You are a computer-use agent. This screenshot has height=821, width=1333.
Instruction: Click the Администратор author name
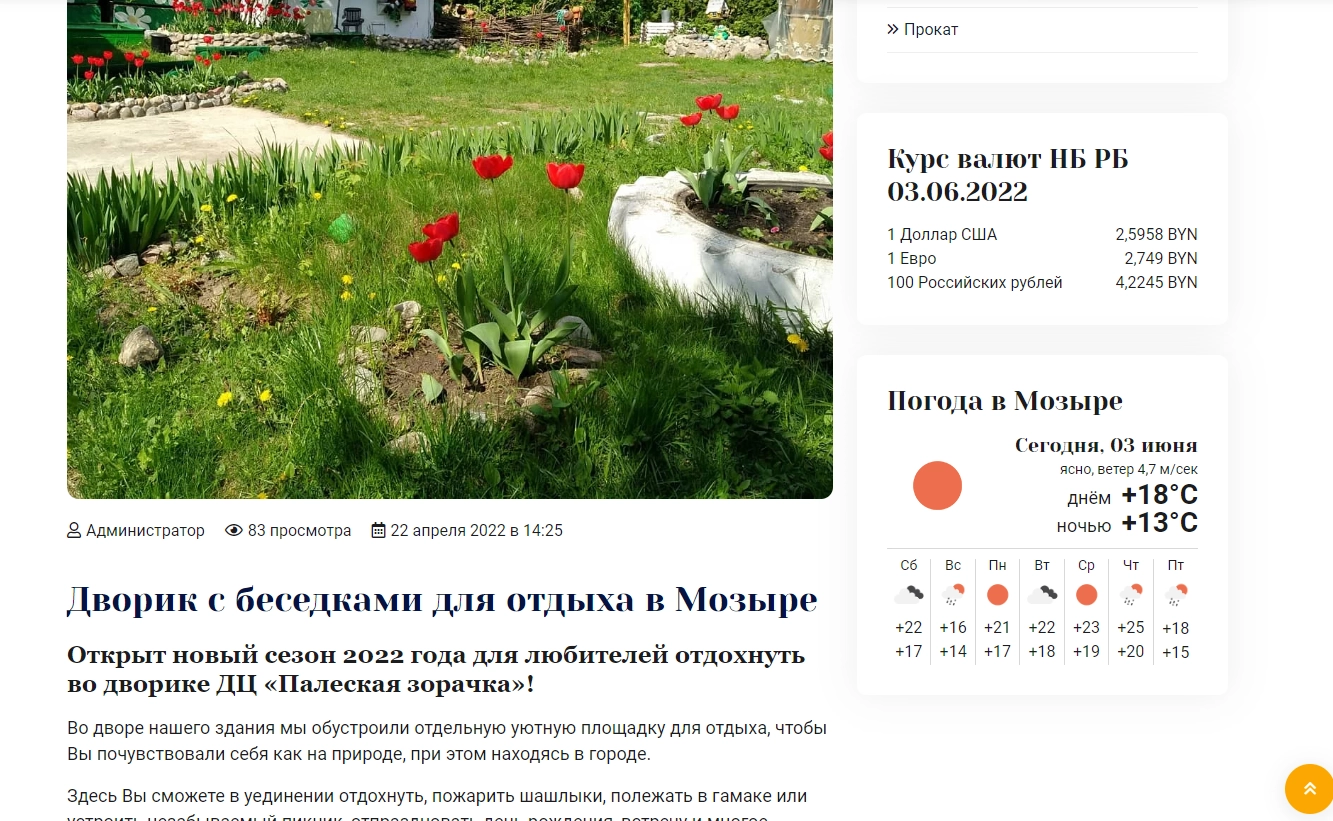[145, 531]
